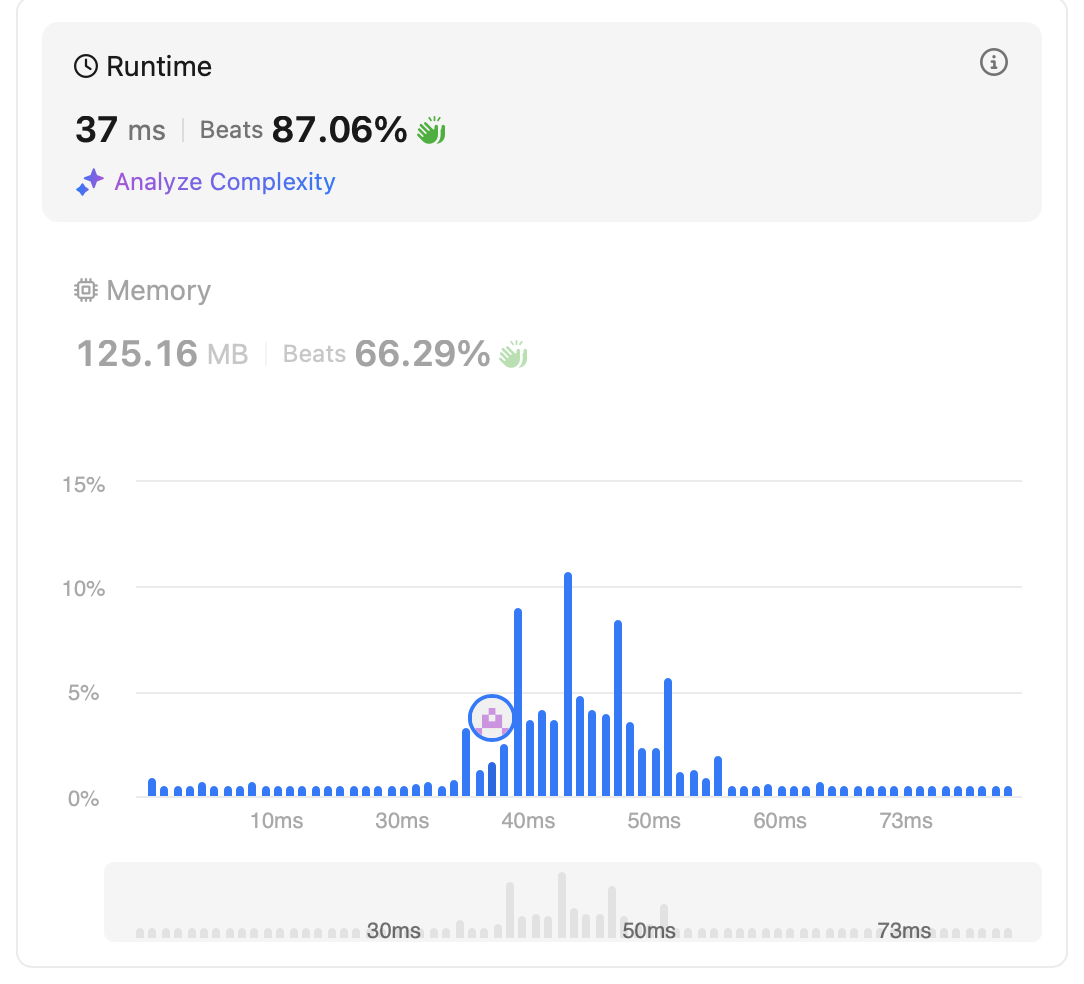Open the Analyze Complexity link
Viewport: 1084px width, 984px height.
[x=224, y=182]
